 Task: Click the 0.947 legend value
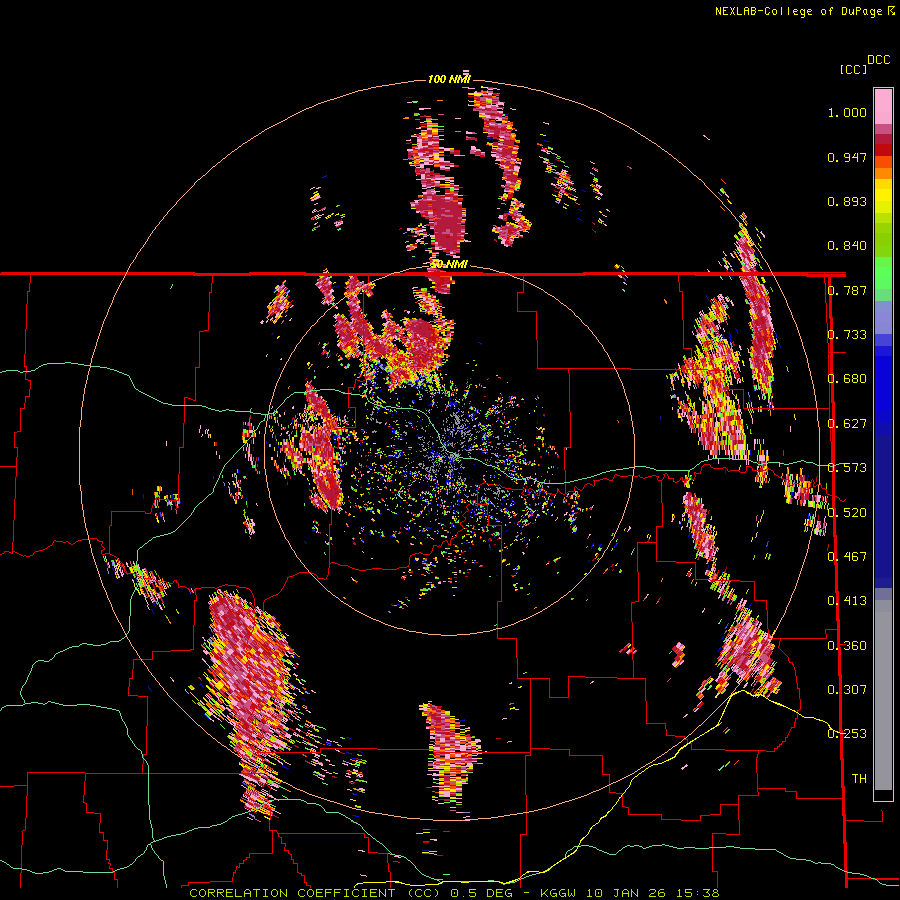(x=847, y=157)
